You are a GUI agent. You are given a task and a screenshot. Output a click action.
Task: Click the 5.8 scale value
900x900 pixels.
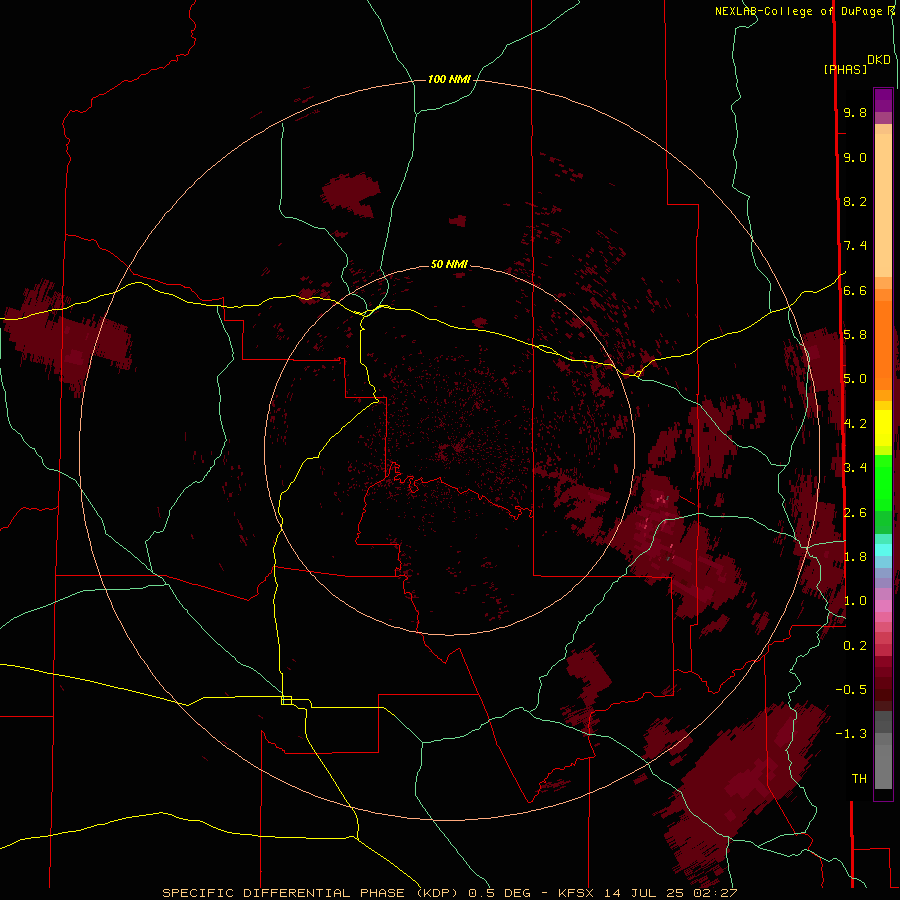coord(855,335)
